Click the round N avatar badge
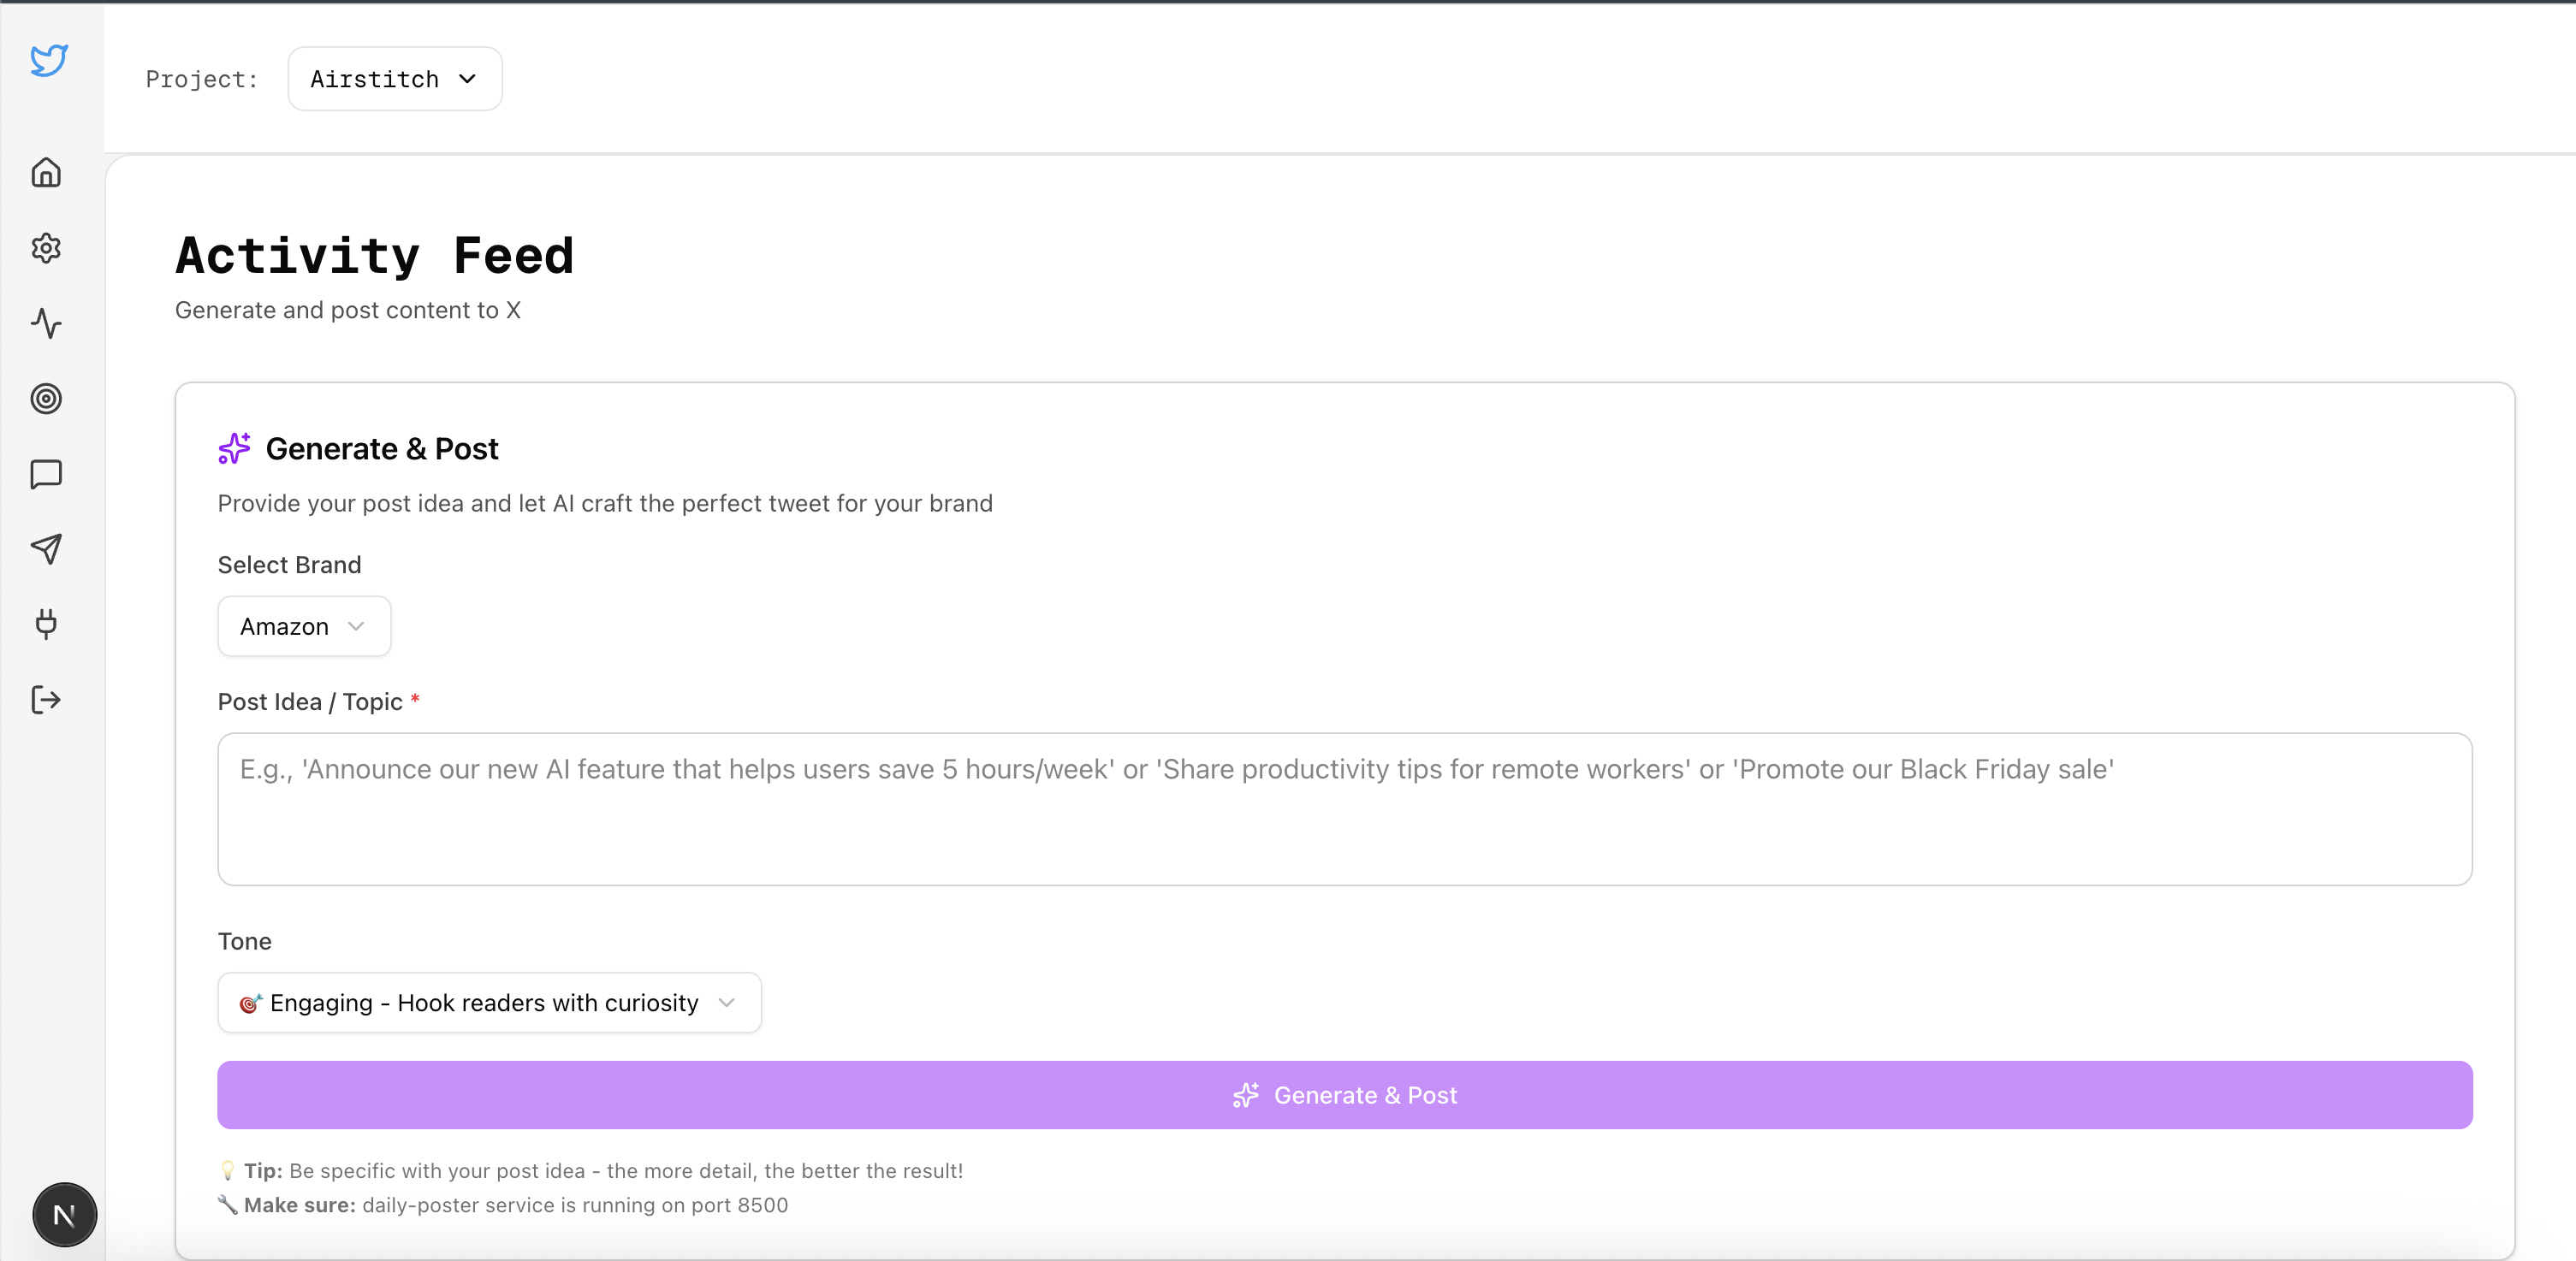The height and width of the screenshot is (1261, 2576). coord(64,1215)
